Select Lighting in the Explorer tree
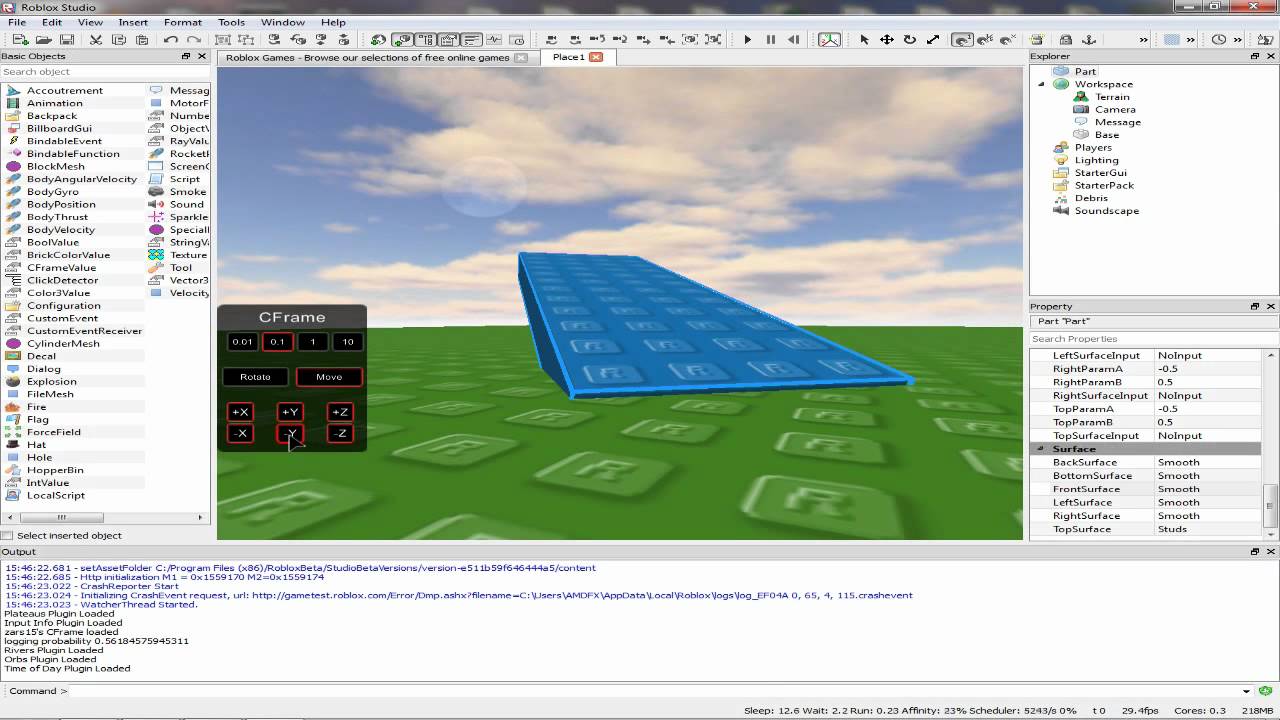This screenshot has width=1280, height=720. click(x=1096, y=160)
